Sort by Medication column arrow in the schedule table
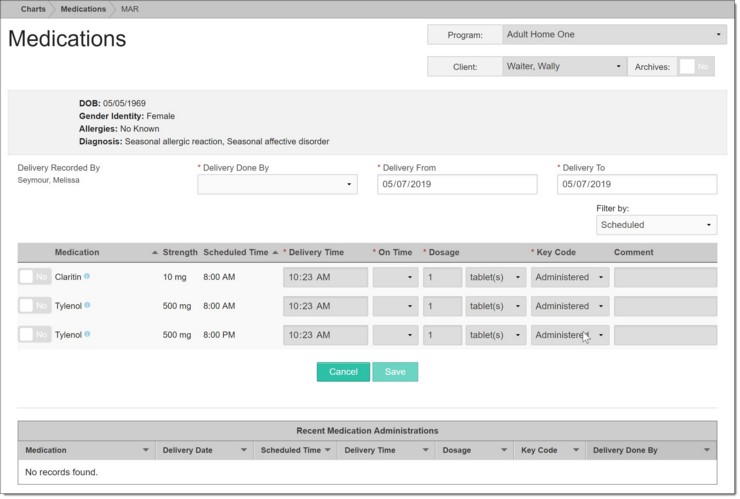This screenshot has height=499, width=740. [x=154, y=252]
